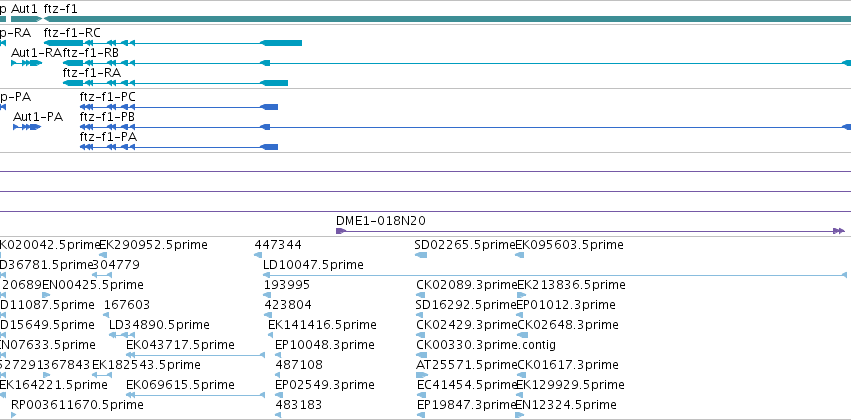Click EP19847.3prime label

coord(466,405)
